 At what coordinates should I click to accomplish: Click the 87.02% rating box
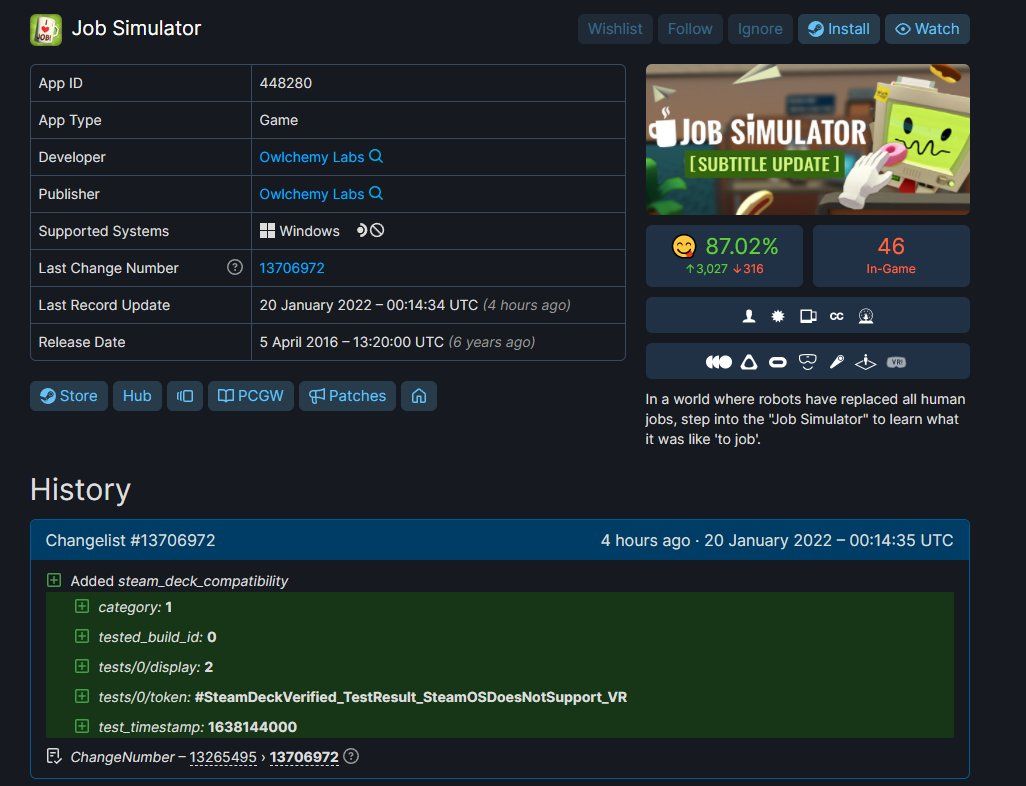coord(724,256)
